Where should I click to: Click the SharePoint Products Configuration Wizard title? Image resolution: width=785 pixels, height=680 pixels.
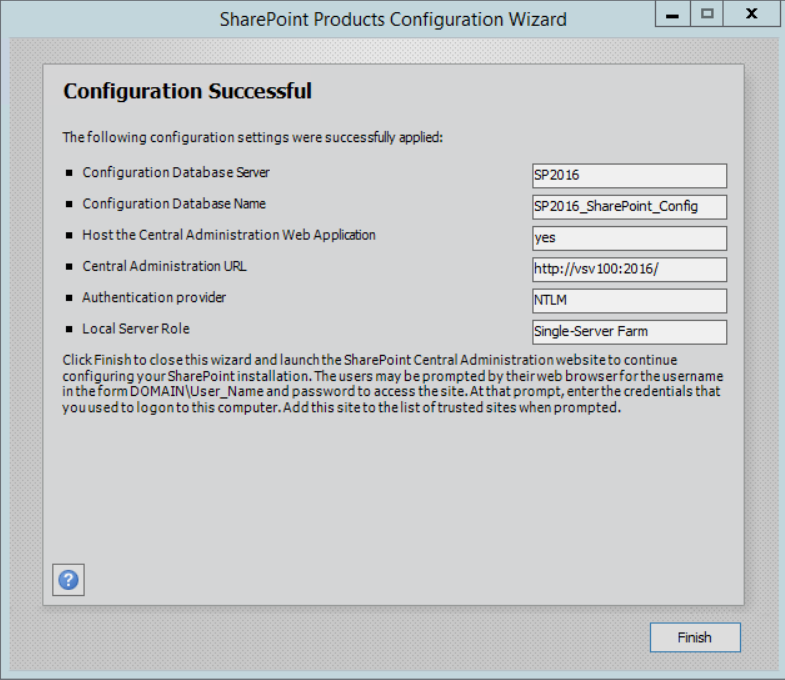point(393,20)
